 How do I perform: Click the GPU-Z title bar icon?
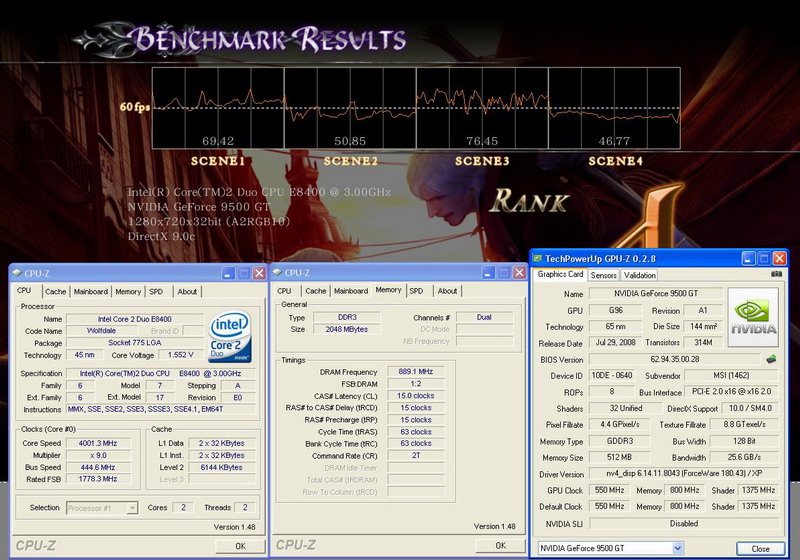538,259
